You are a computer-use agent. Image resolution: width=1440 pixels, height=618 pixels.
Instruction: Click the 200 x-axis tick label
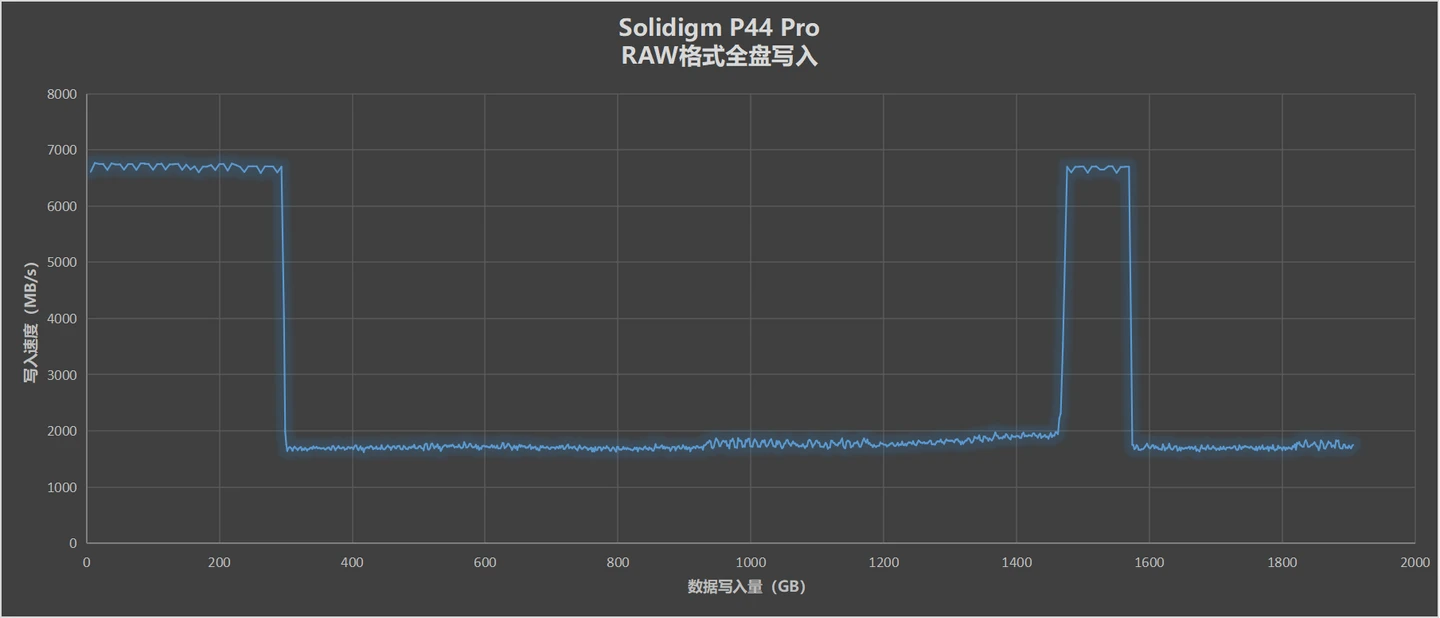tap(219, 563)
